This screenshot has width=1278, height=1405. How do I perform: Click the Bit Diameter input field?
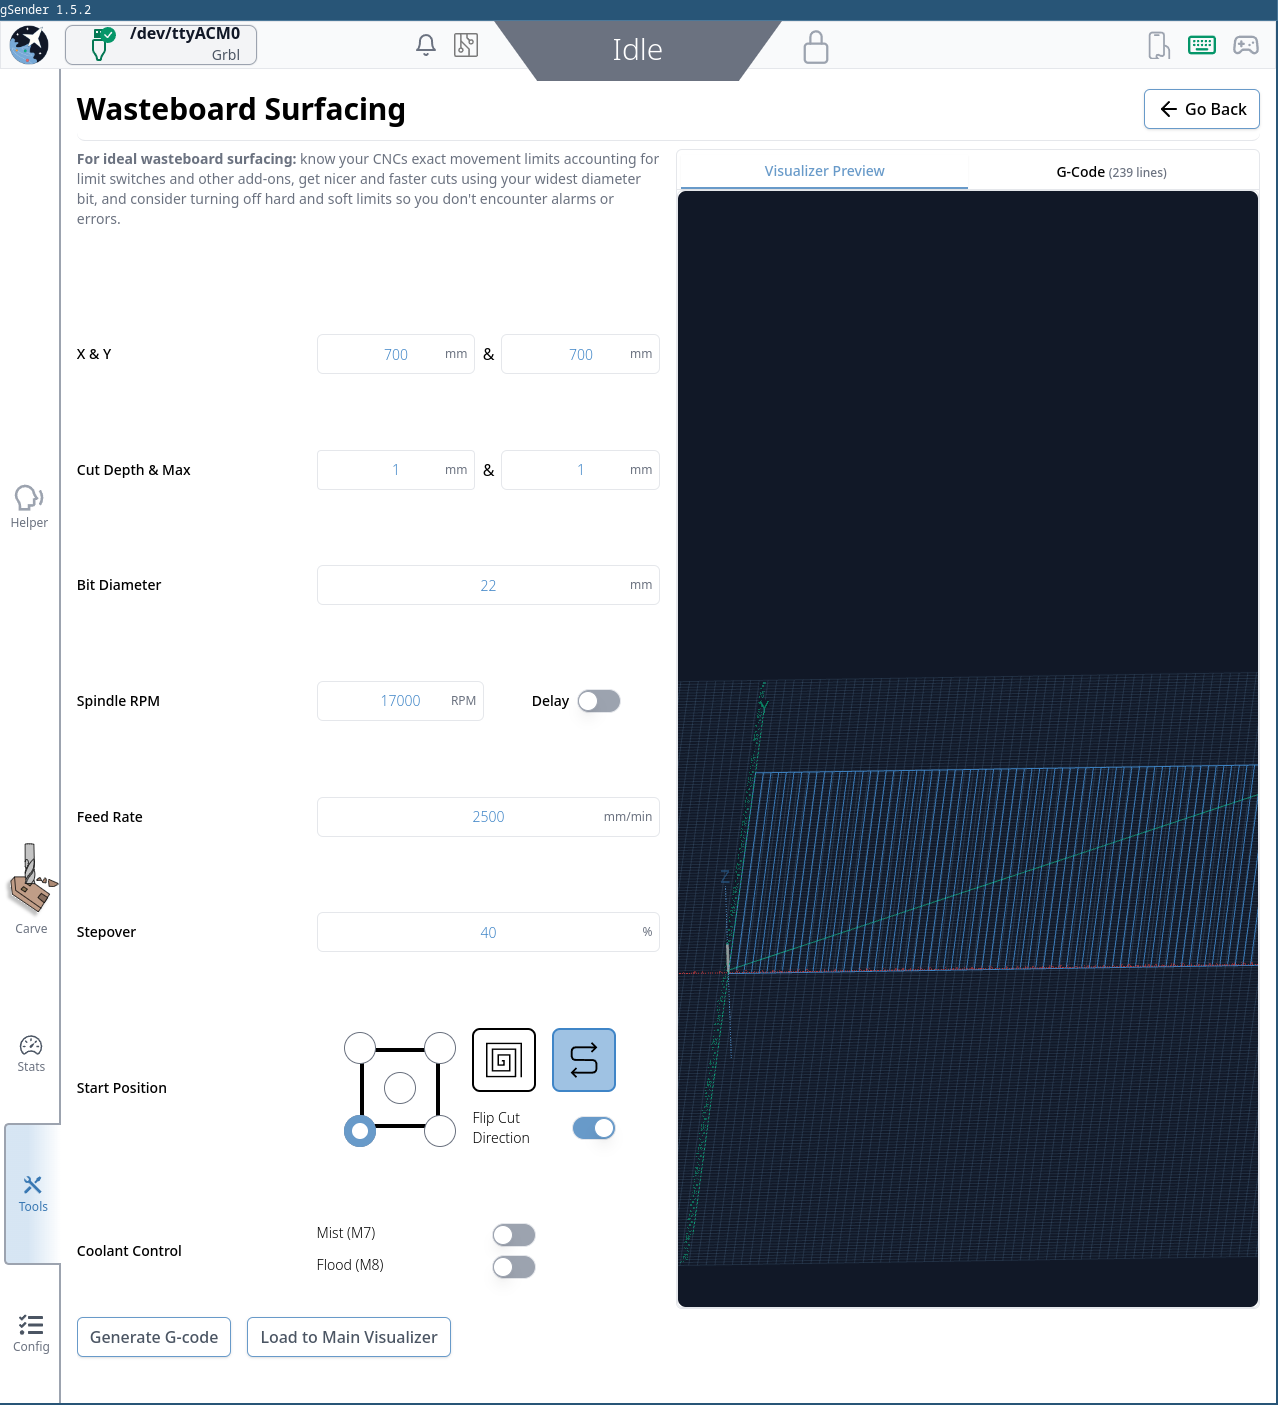point(487,585)
